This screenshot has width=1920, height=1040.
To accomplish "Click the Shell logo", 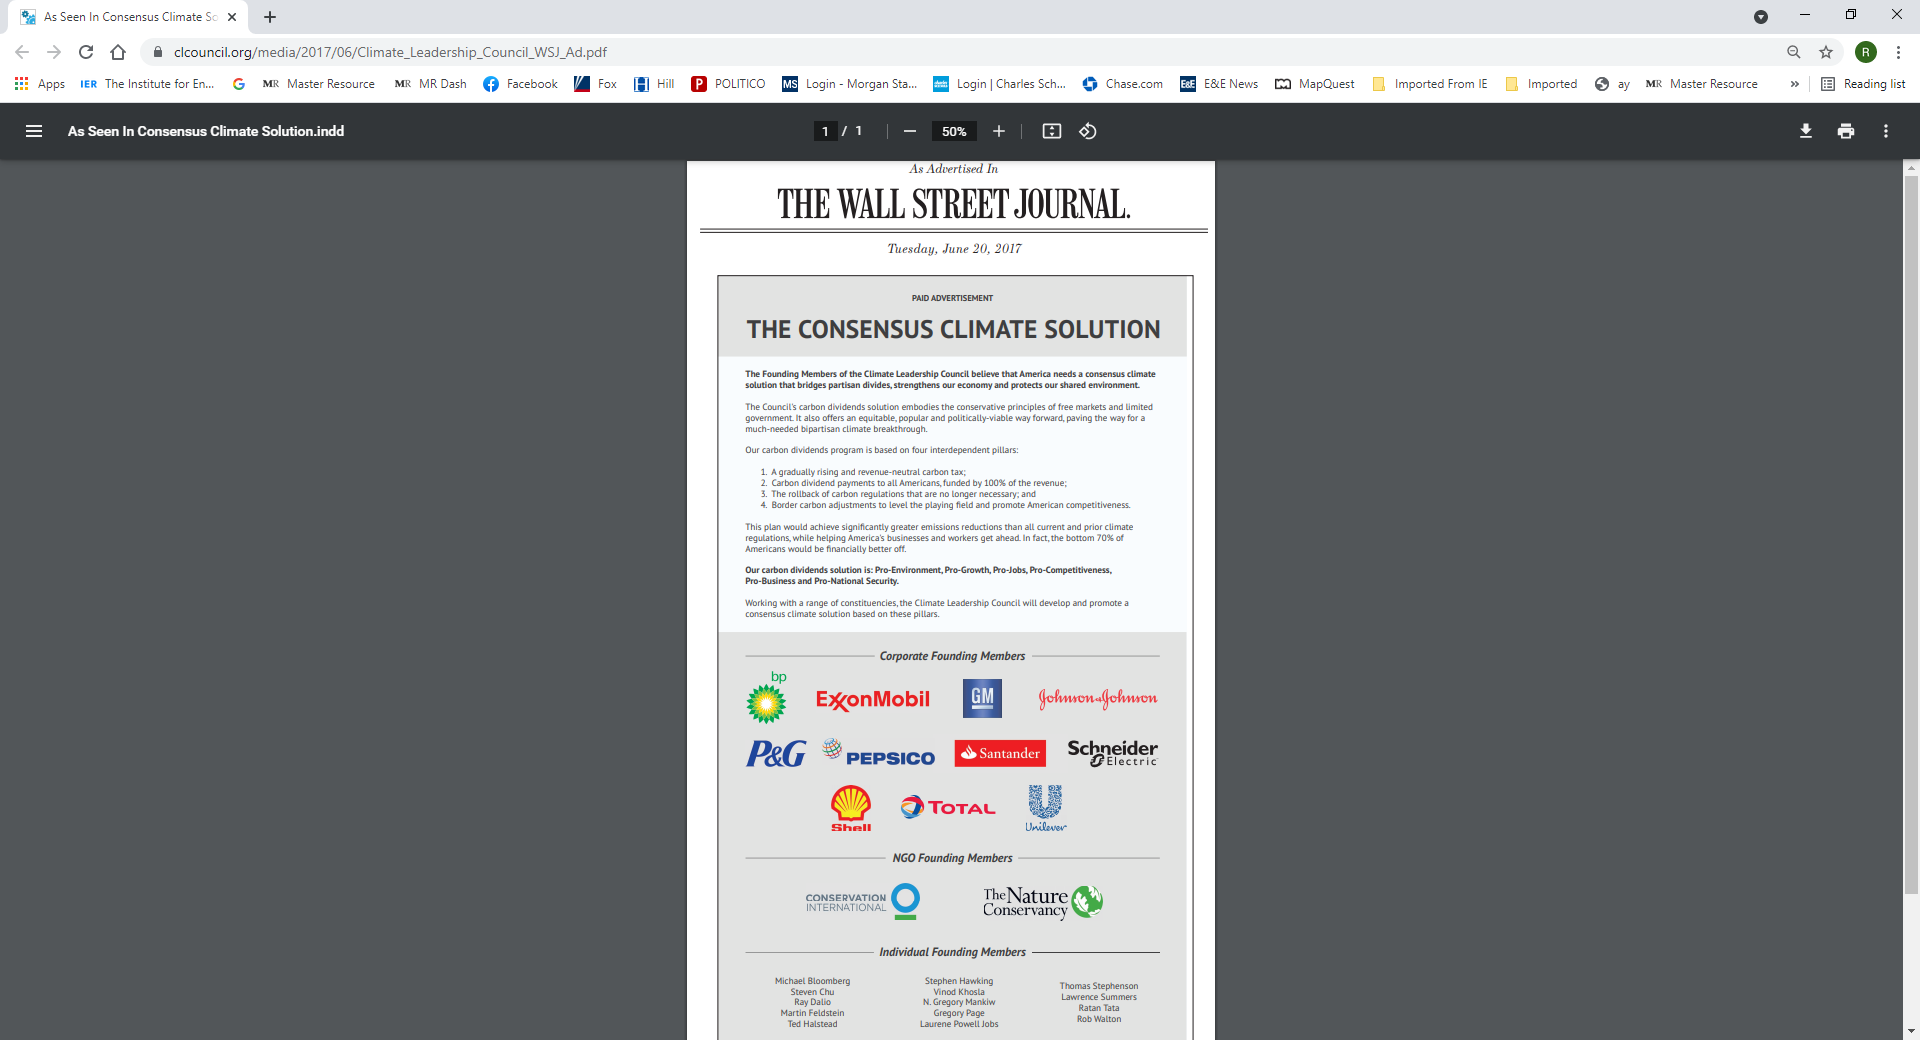I will [851, 808].
